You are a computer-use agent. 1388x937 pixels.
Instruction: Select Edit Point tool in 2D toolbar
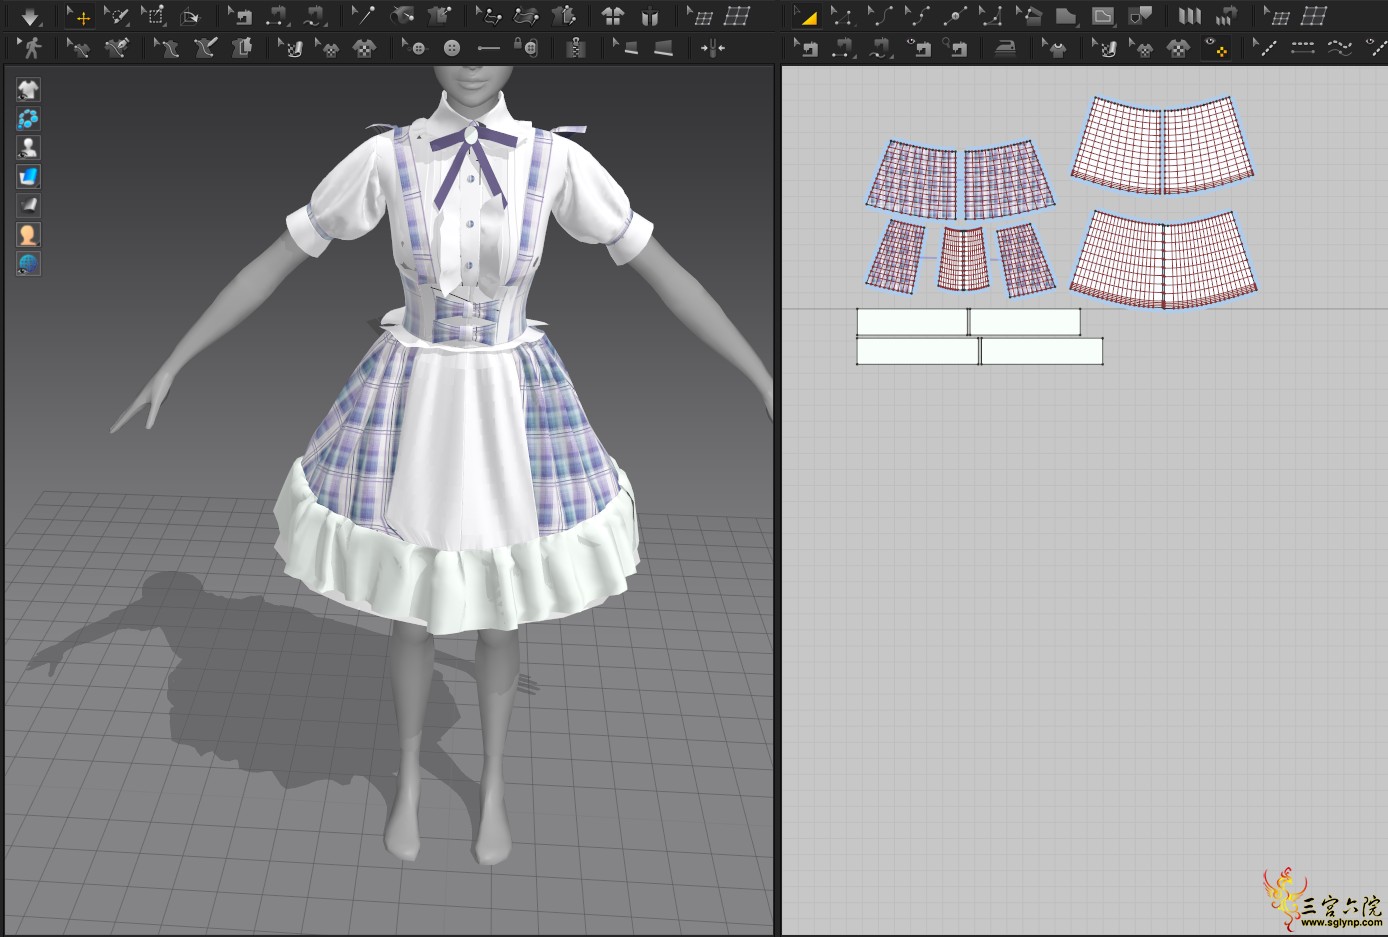842,17
